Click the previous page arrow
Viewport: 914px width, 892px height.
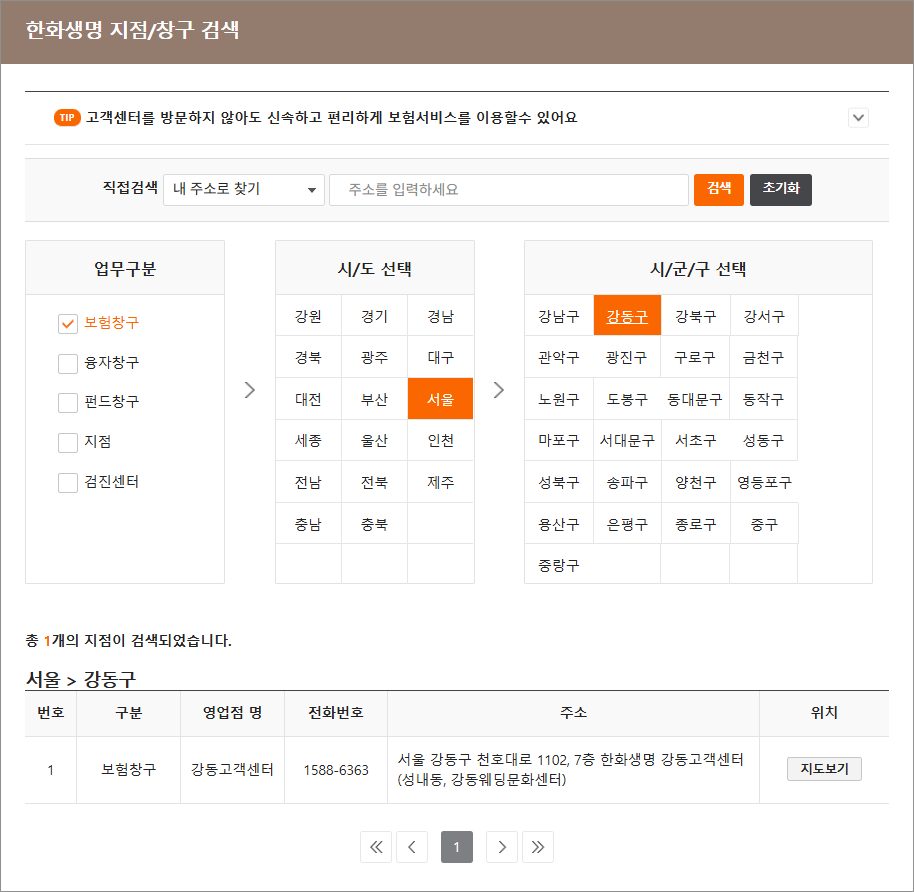(x=412, y=846)
